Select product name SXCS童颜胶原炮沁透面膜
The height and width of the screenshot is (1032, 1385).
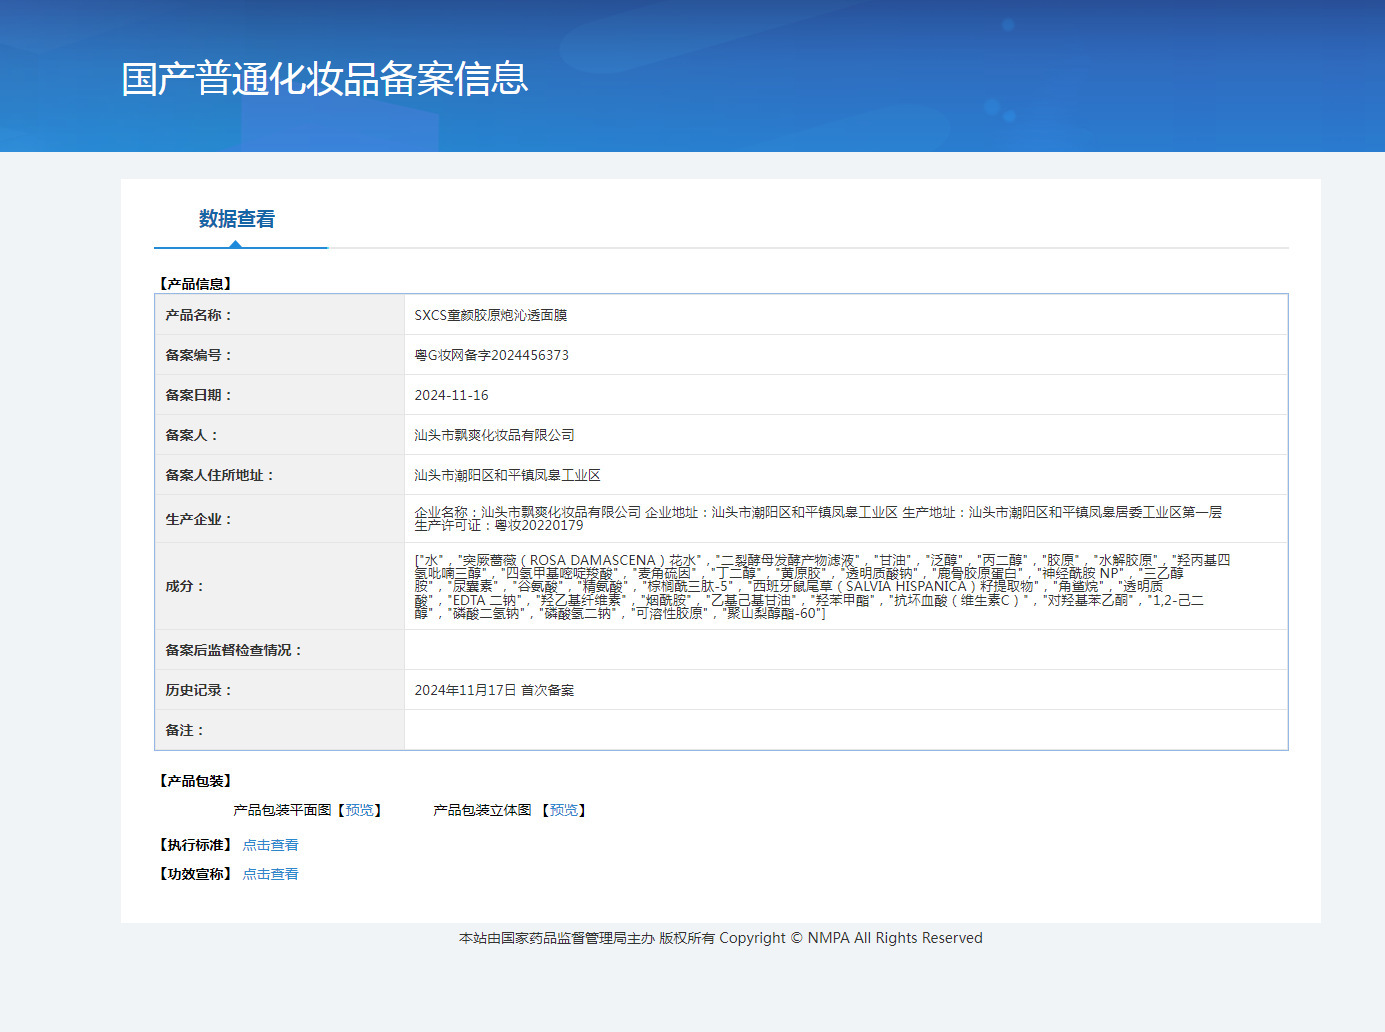coord(491,315)
